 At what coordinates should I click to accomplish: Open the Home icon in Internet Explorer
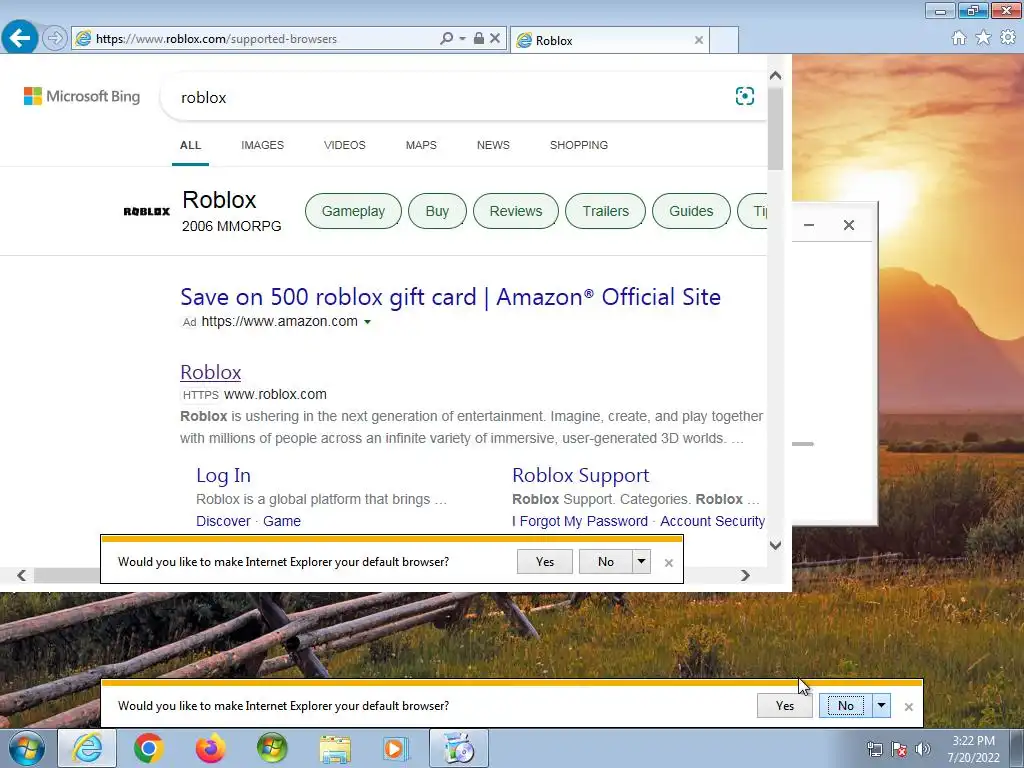[959, 38]
